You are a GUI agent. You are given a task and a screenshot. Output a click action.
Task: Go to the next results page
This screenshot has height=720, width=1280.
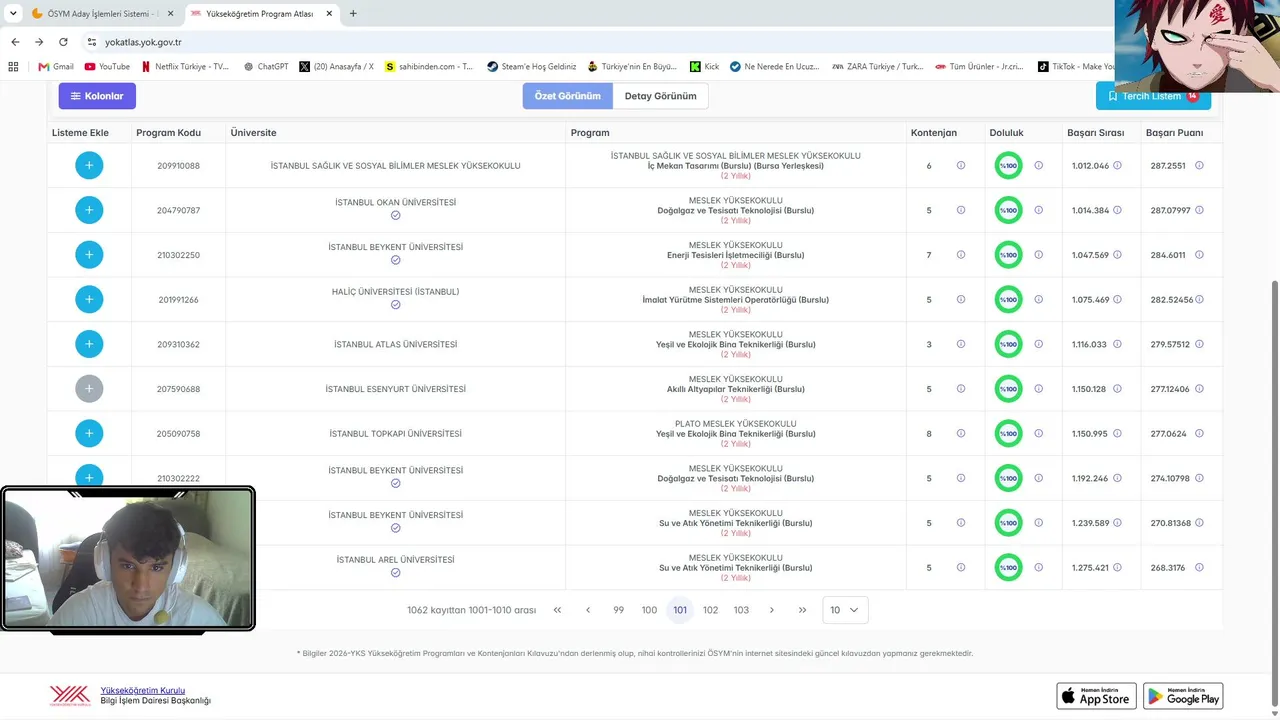point(772,610)
